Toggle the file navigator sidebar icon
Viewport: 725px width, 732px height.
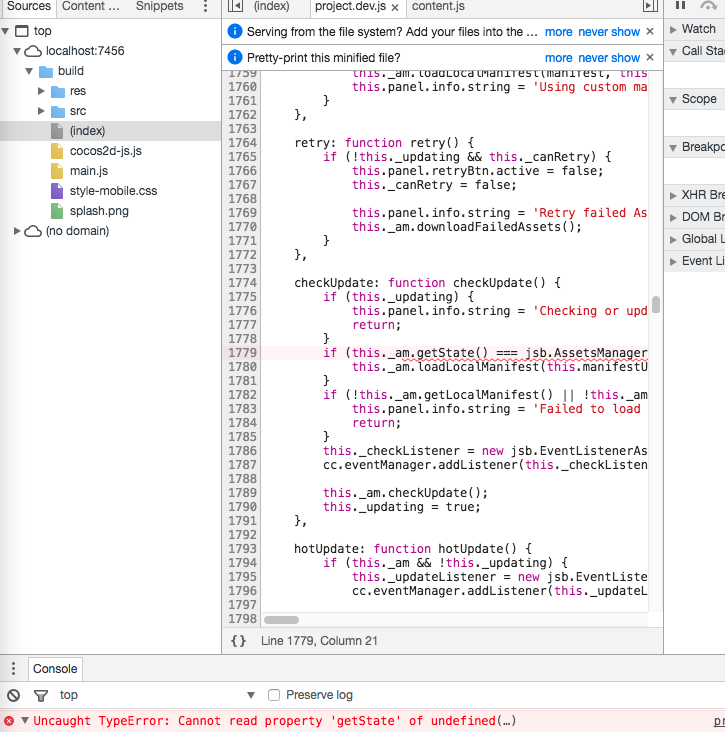(x=235, y=7)
